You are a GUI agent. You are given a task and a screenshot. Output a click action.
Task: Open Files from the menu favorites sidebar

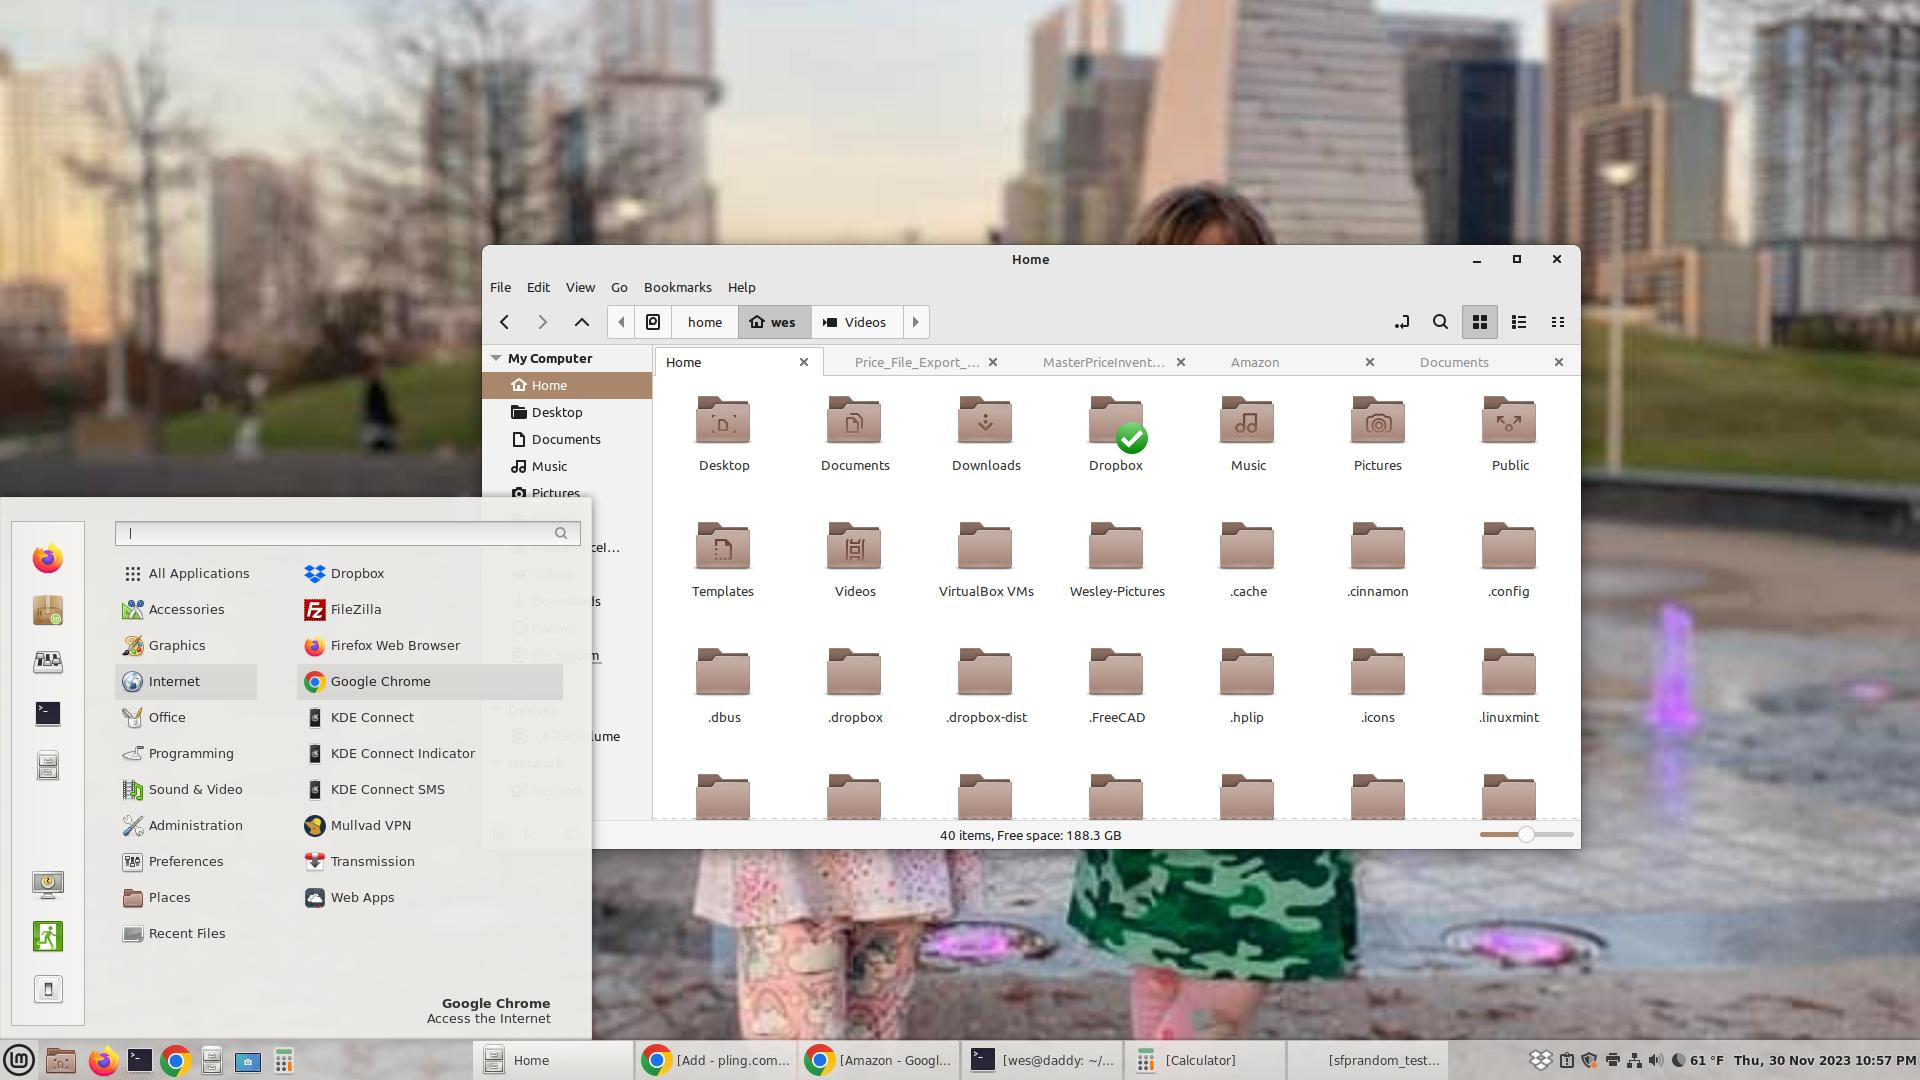48,766
